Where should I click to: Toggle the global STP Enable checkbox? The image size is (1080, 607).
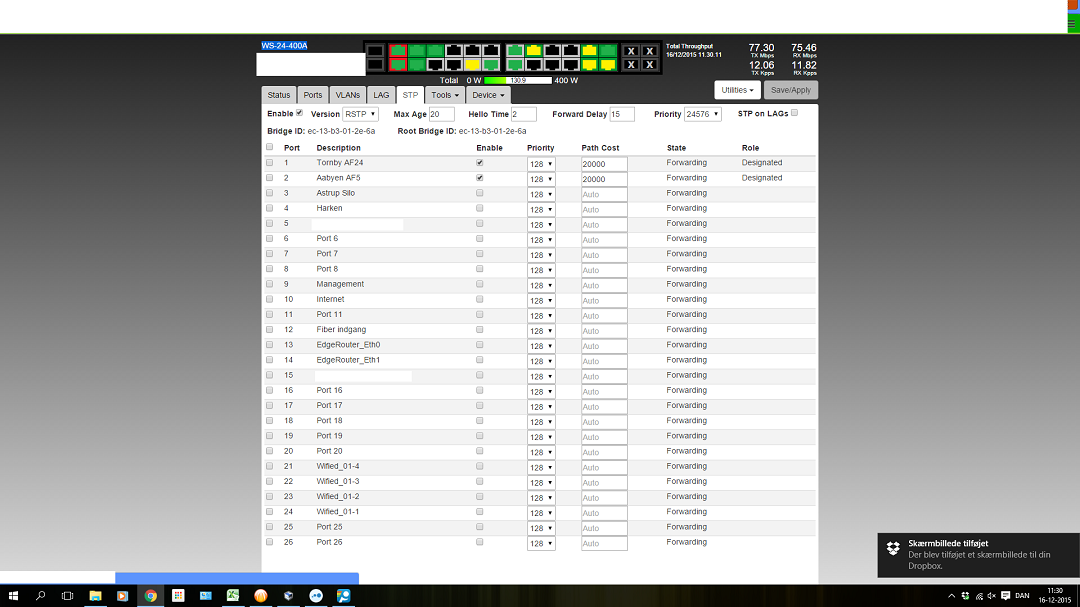pos(299,113)
